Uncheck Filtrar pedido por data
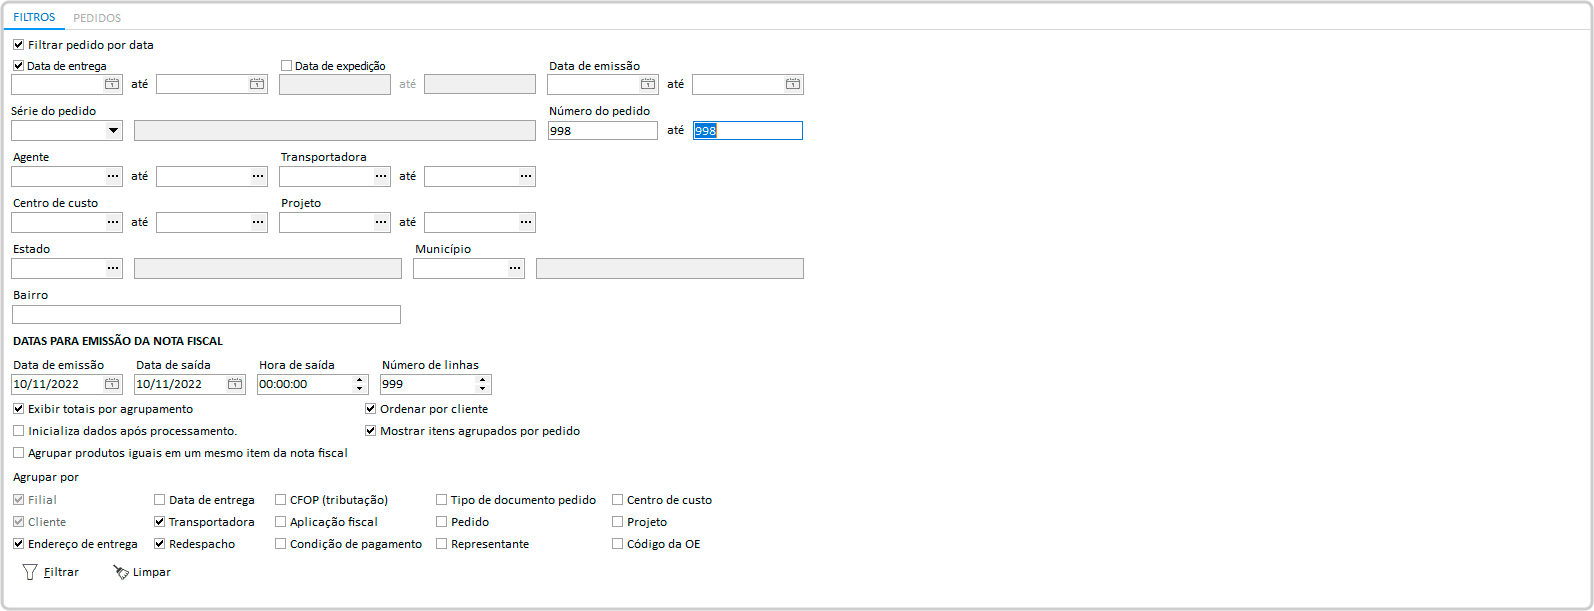Image resolution: width=1594 pixels, height=611 pixels. [x=19, y=45]
